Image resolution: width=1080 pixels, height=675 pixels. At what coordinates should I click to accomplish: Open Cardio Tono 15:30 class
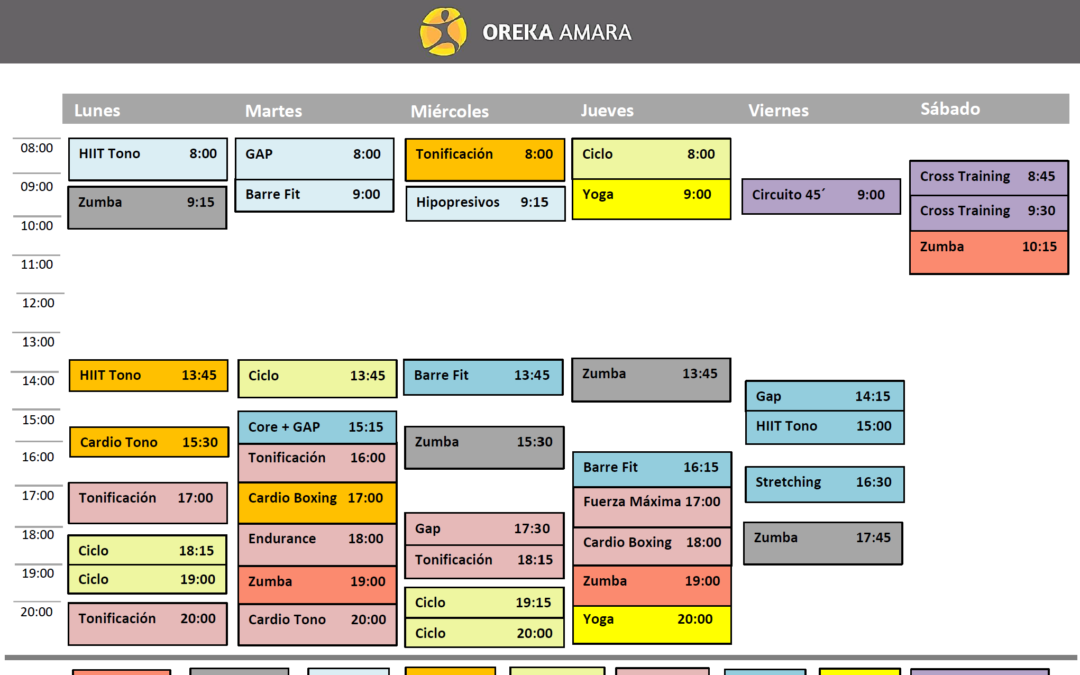pyautogui.click(x=149, y=442)
